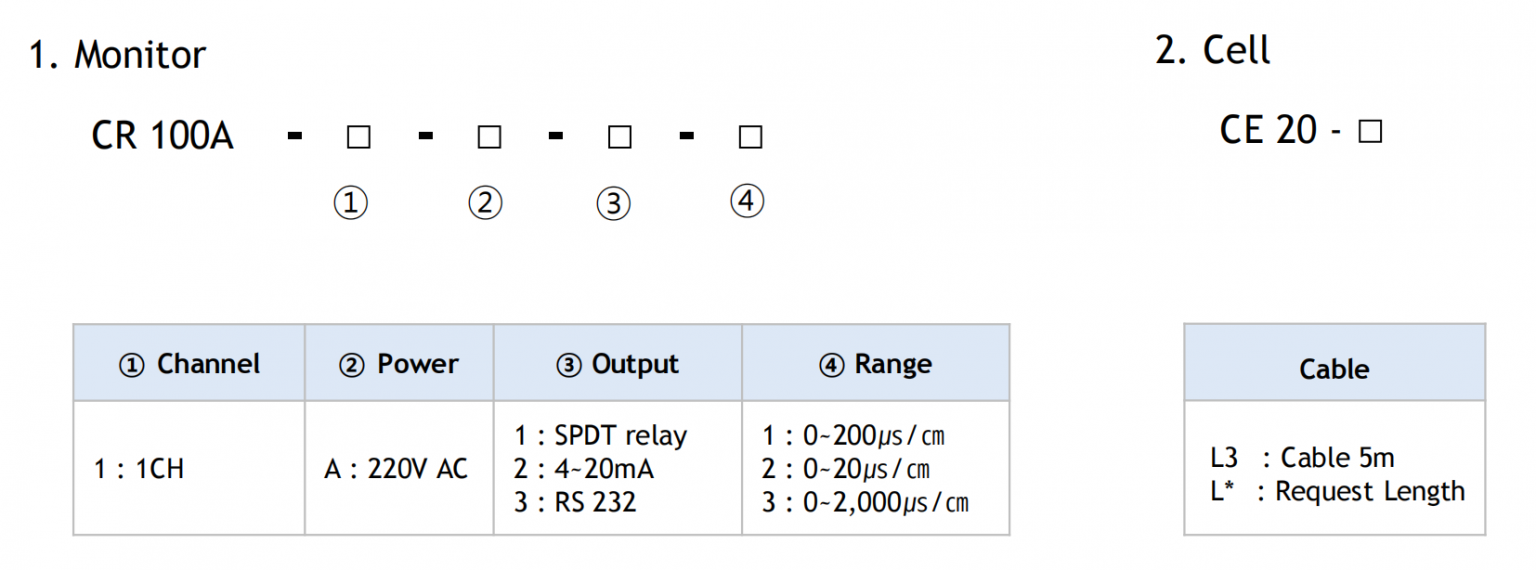Choose the "3 : RS 232" output option
The width and height of the screenshot is (1536, 570).
(x=575, y=502)
